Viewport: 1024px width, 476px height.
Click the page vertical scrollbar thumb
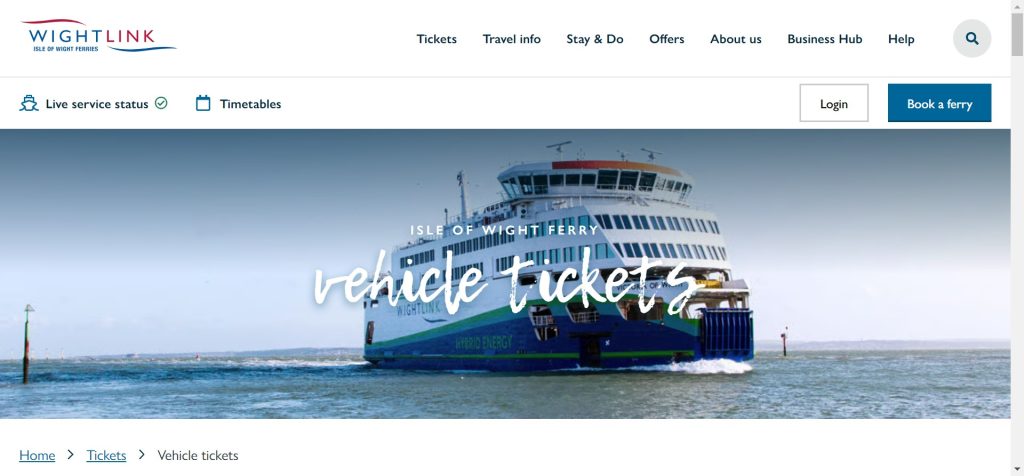tap(1017, 34)
